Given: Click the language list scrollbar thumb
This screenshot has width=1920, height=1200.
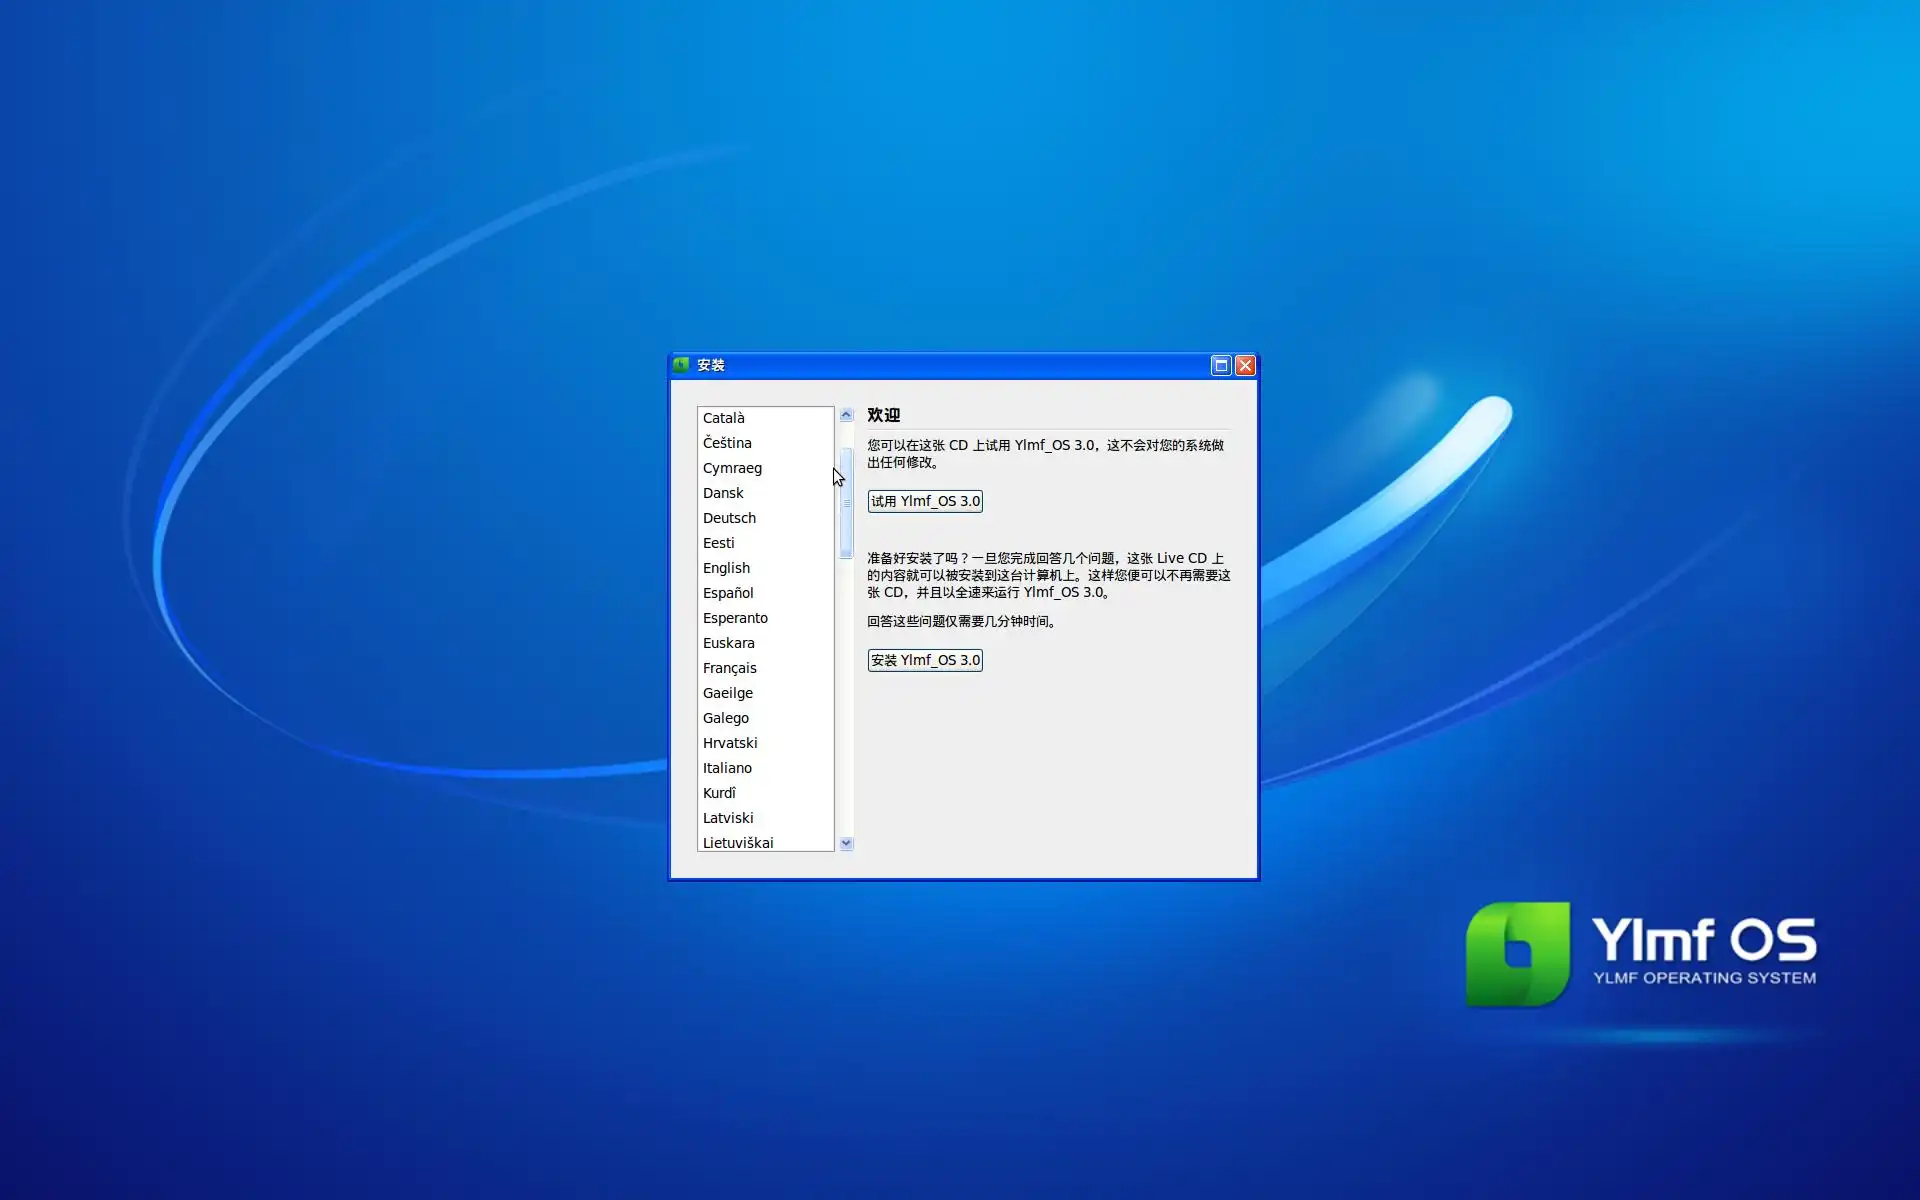Looking at the screenshot, I should (846, 502).
